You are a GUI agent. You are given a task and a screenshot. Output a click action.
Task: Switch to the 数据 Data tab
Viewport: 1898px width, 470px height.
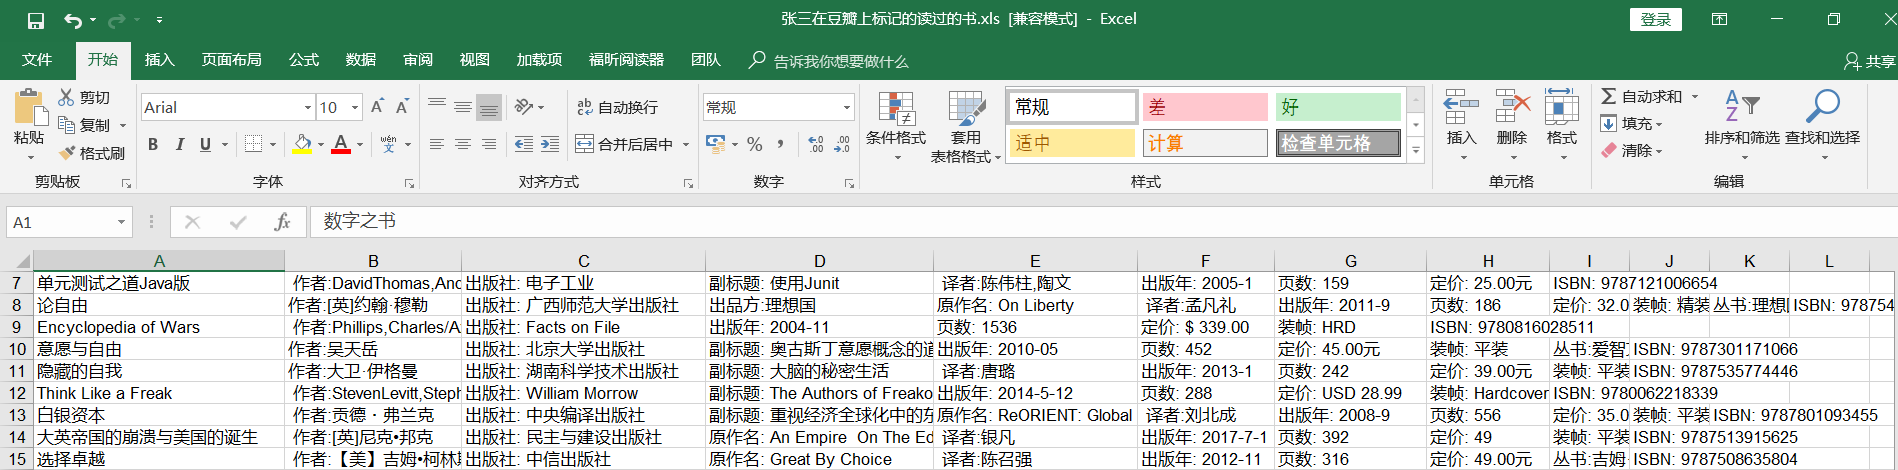360,60
